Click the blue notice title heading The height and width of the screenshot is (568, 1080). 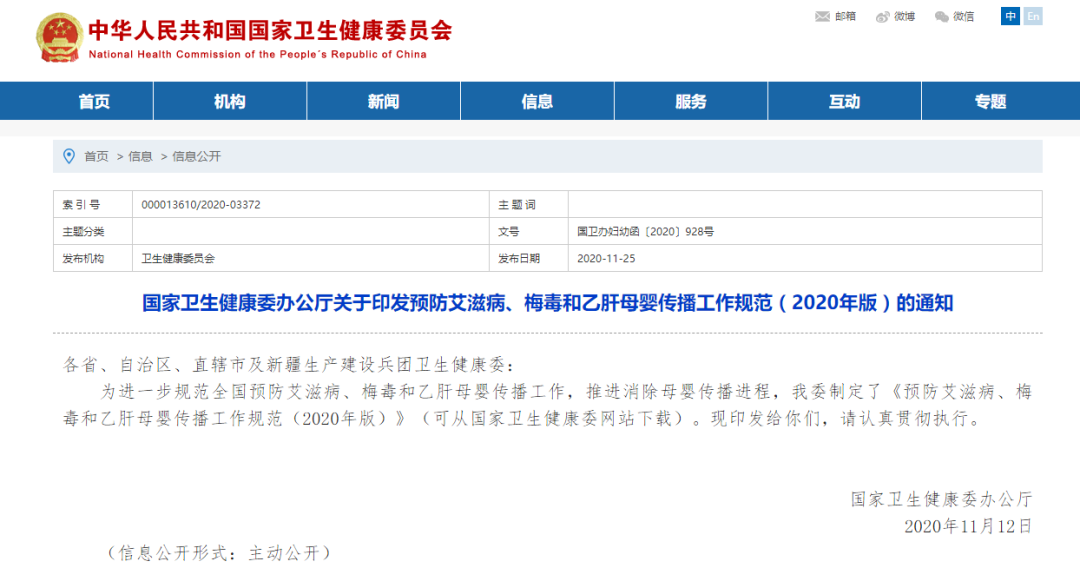tap(547, 302)
